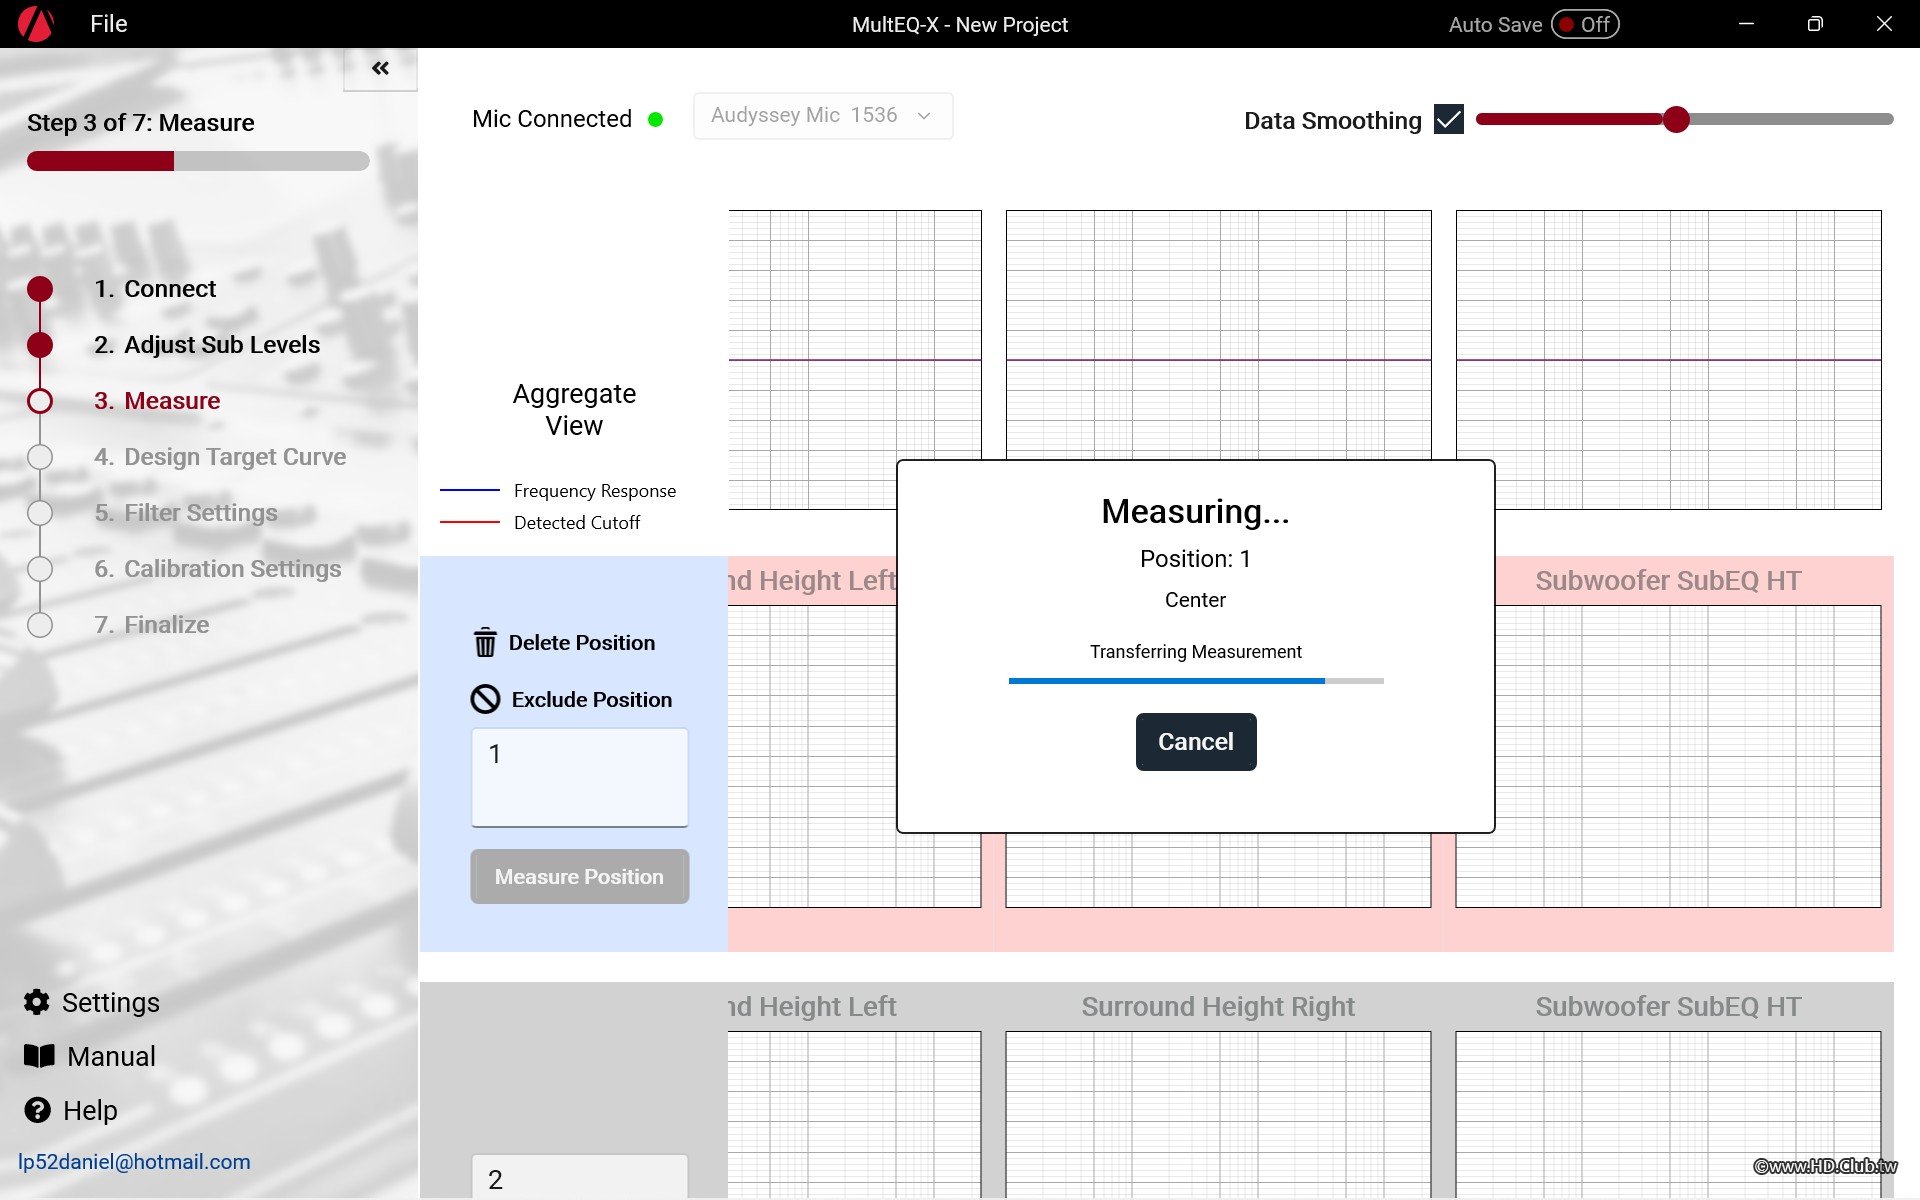Click the Step 3 of 7 progress bar
Screen dimensions: 1920x1200
tap(198, 161)
